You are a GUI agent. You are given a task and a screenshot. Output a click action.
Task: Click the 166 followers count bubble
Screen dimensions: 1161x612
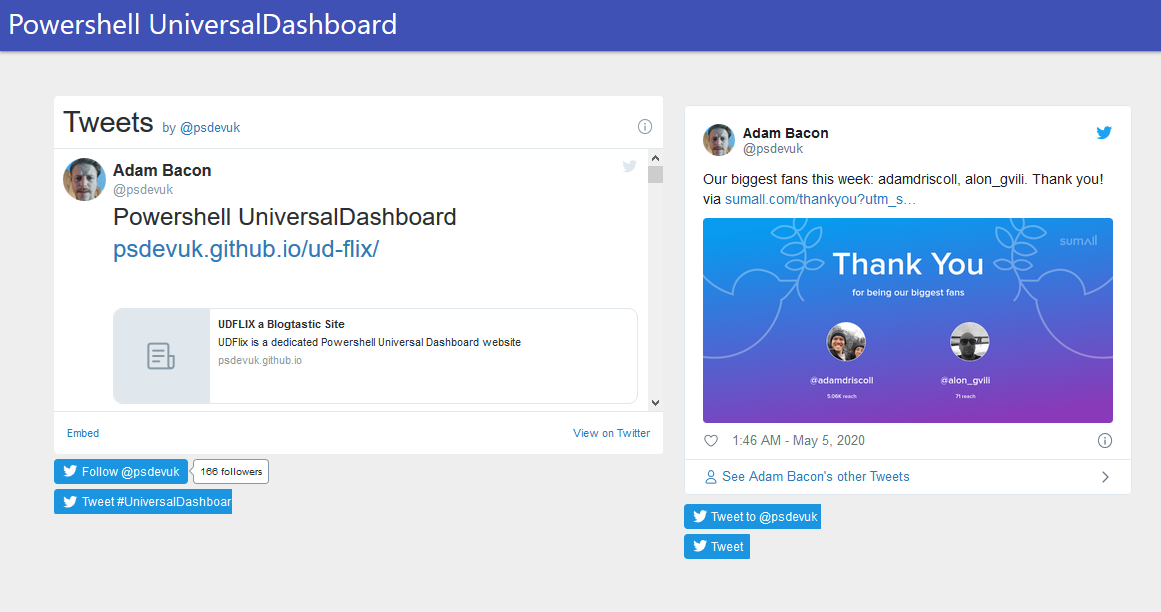231,471
